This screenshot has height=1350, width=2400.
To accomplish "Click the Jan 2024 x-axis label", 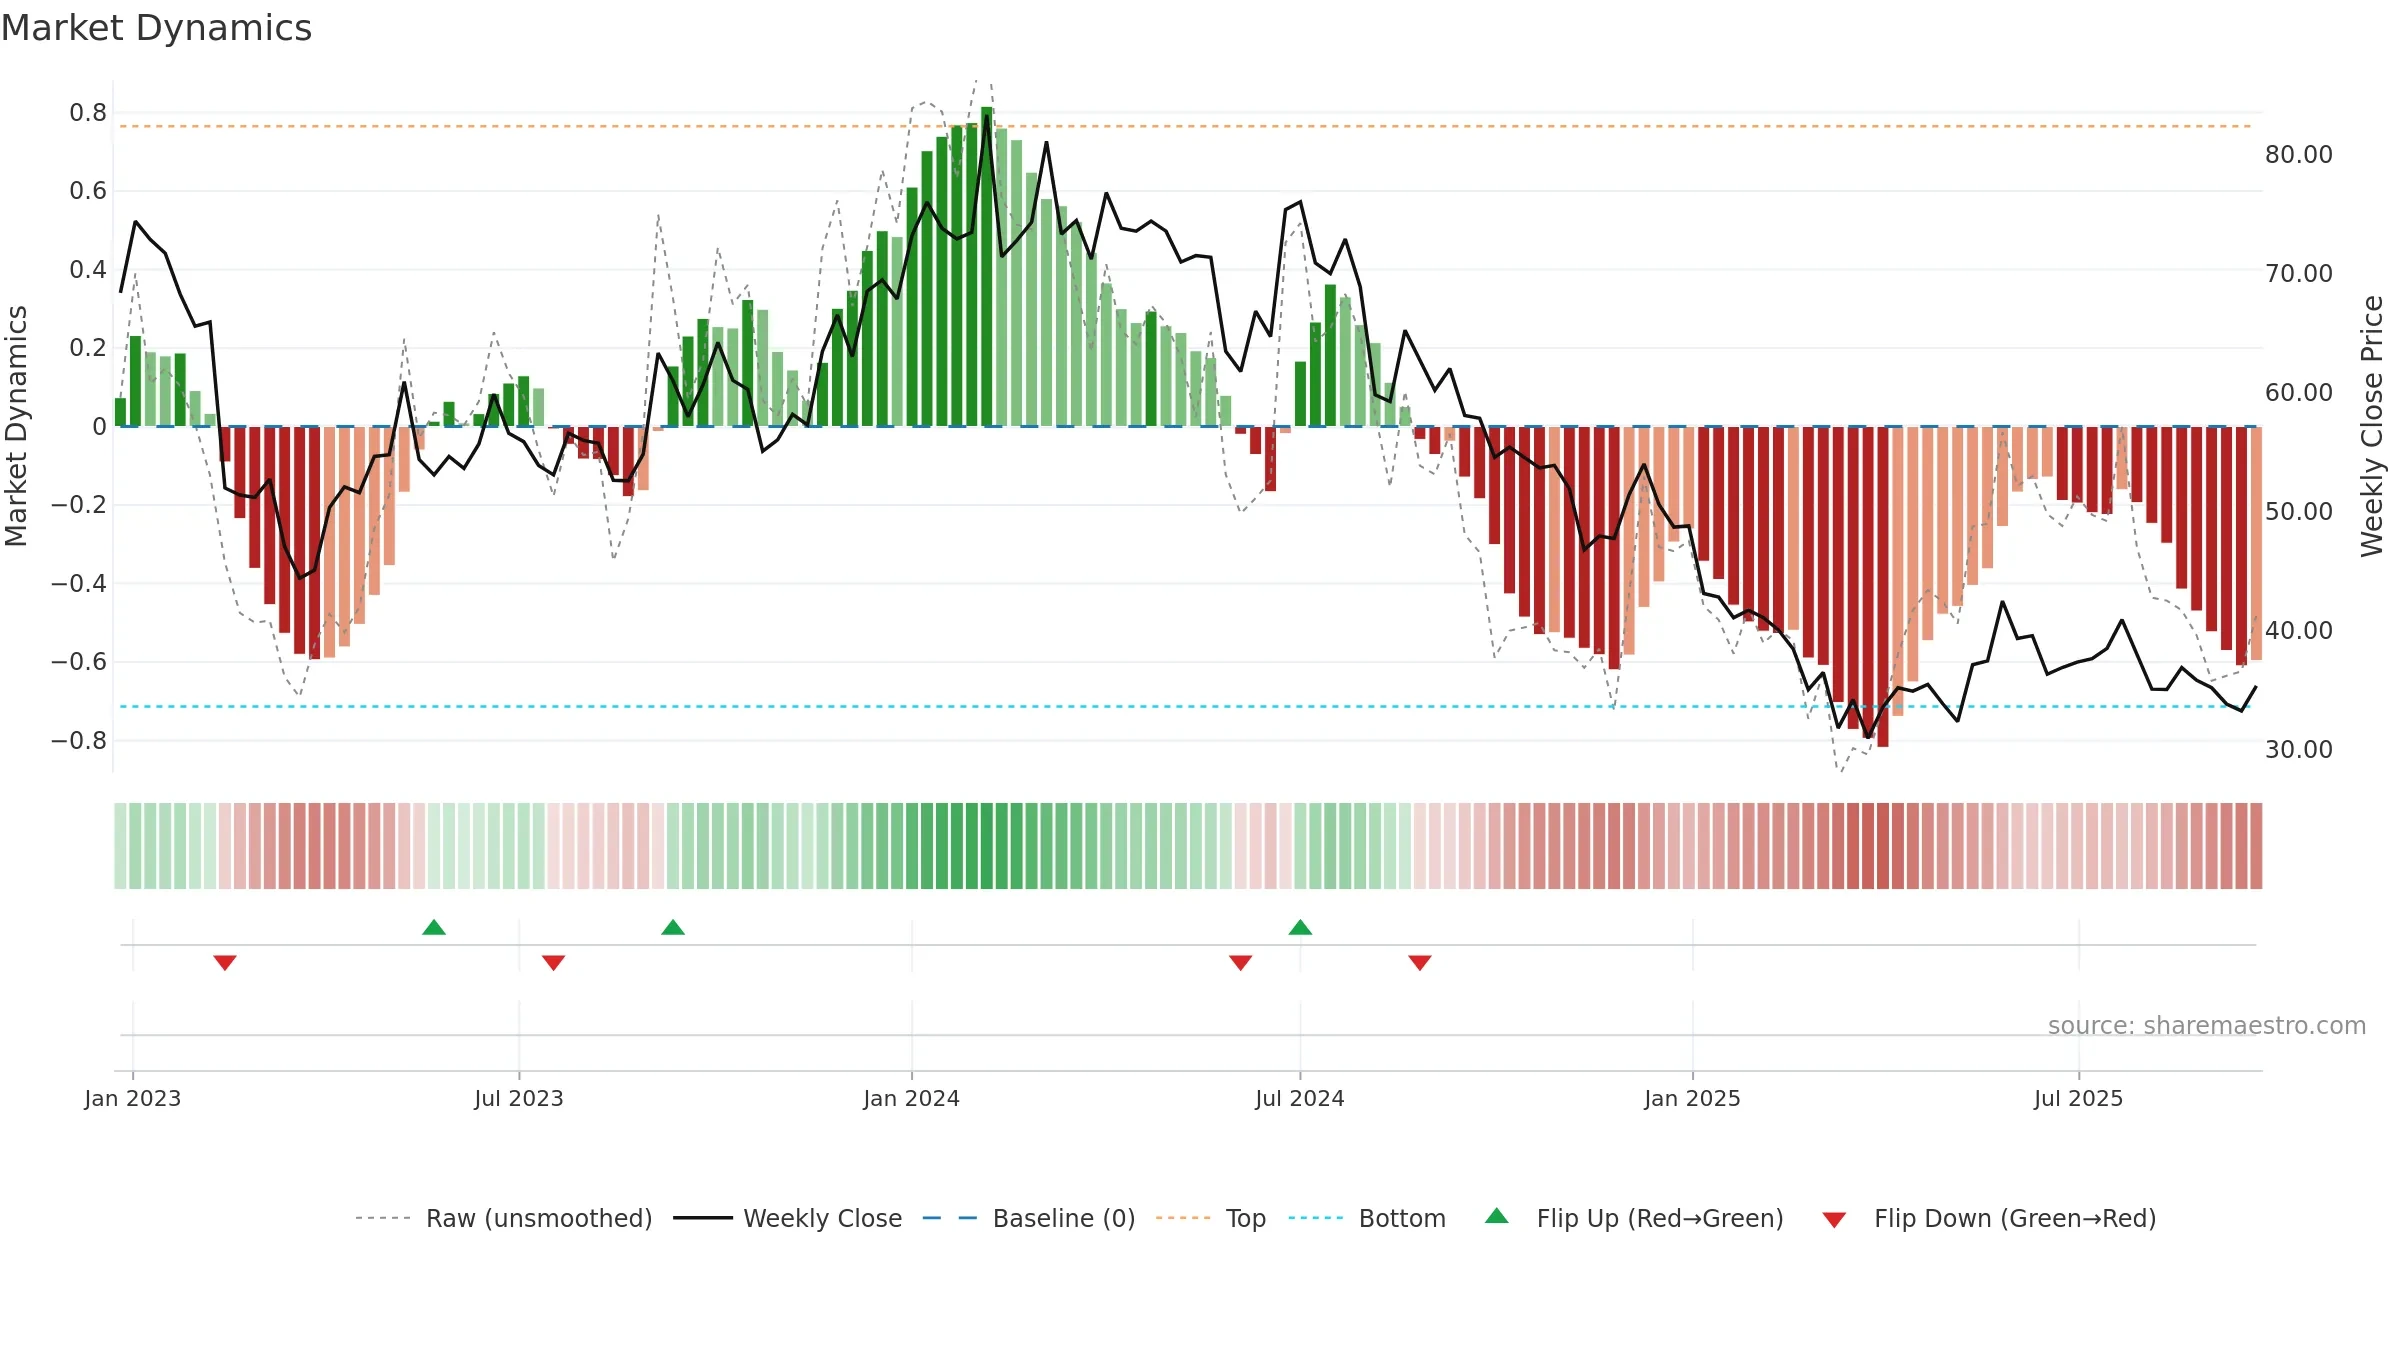I will coord(912,1098).
